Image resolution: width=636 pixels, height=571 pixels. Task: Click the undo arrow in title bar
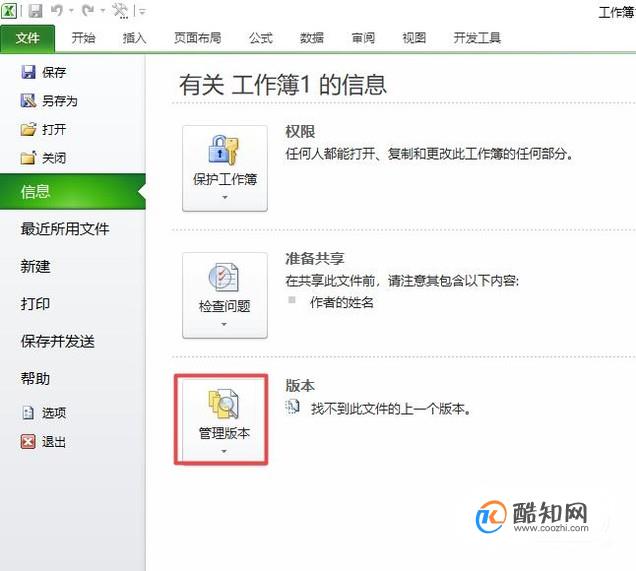point(57,11)
